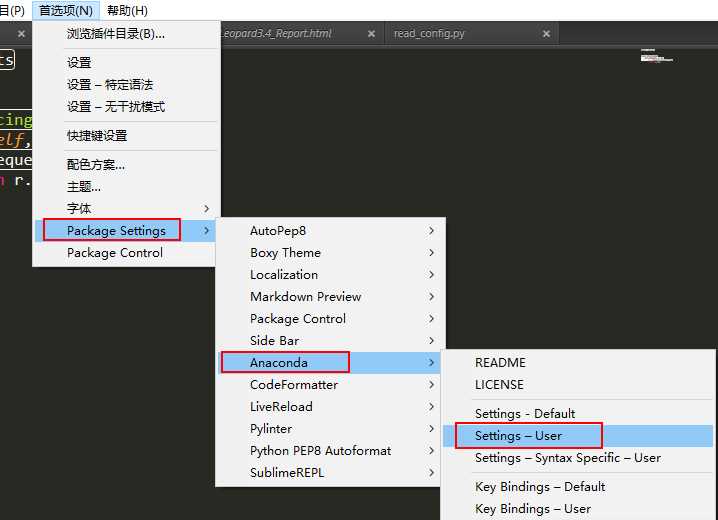
Task: Select 浏览插件目录(B)... menu entry
Action: [x=125, y=34]
